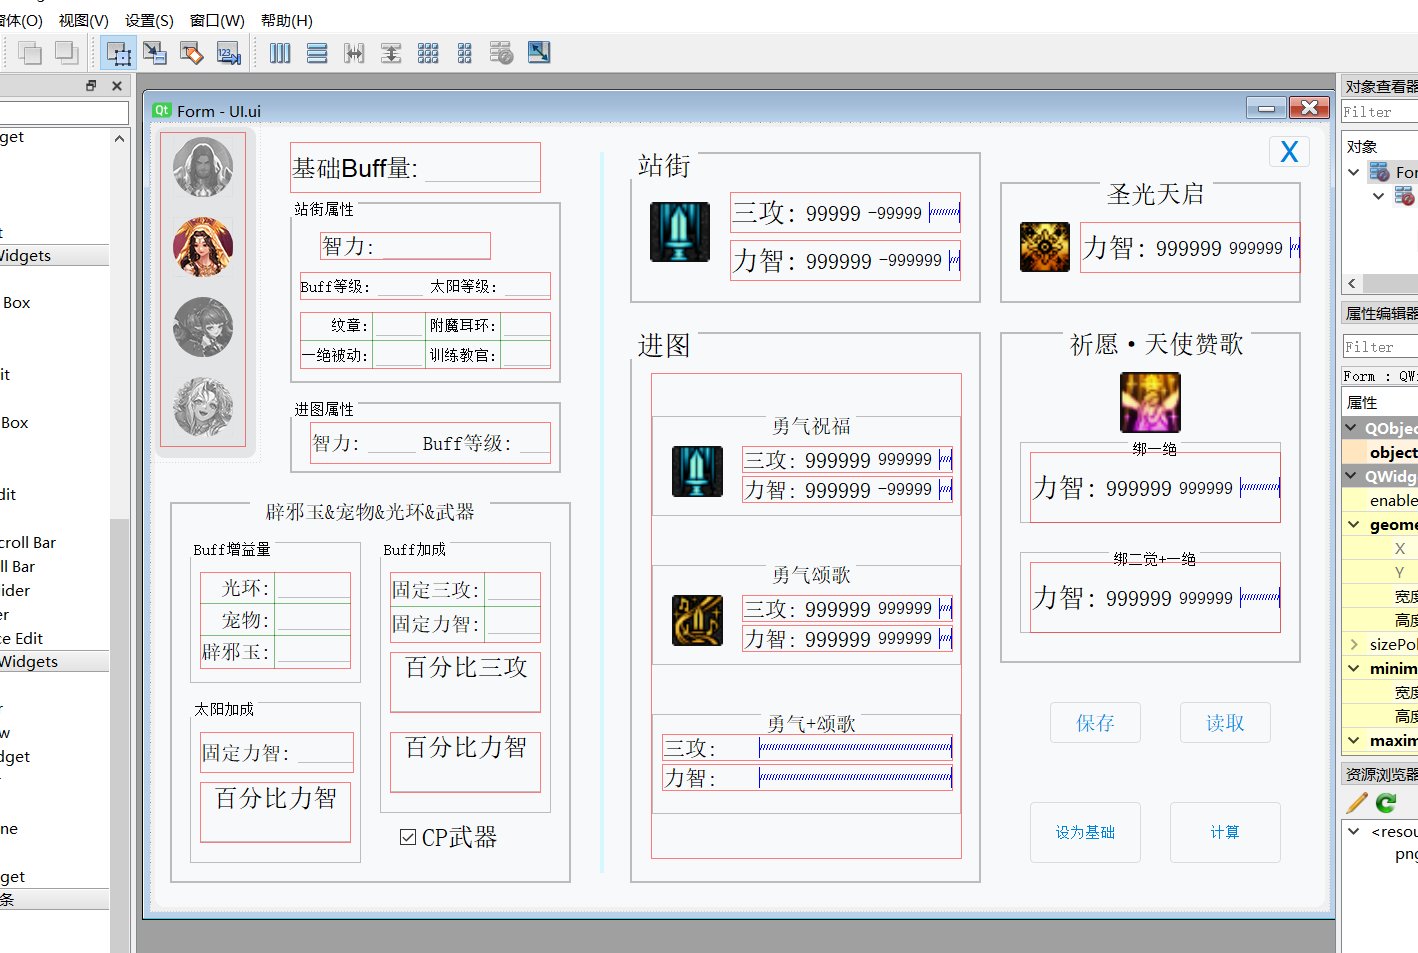Click the 读取 button
The height and width of the screenshot is (953, 1418).
pos(1225,722)
